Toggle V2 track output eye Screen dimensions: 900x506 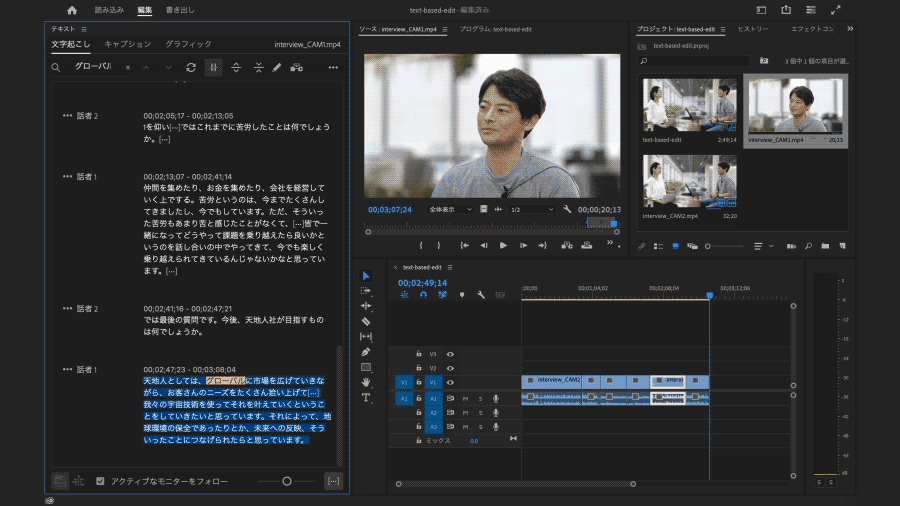pos(450,368)
